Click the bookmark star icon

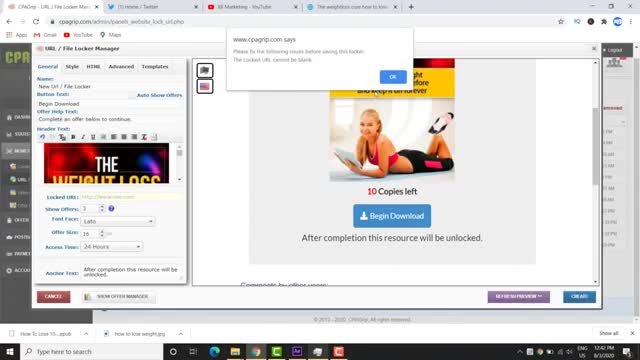(561, 22)
